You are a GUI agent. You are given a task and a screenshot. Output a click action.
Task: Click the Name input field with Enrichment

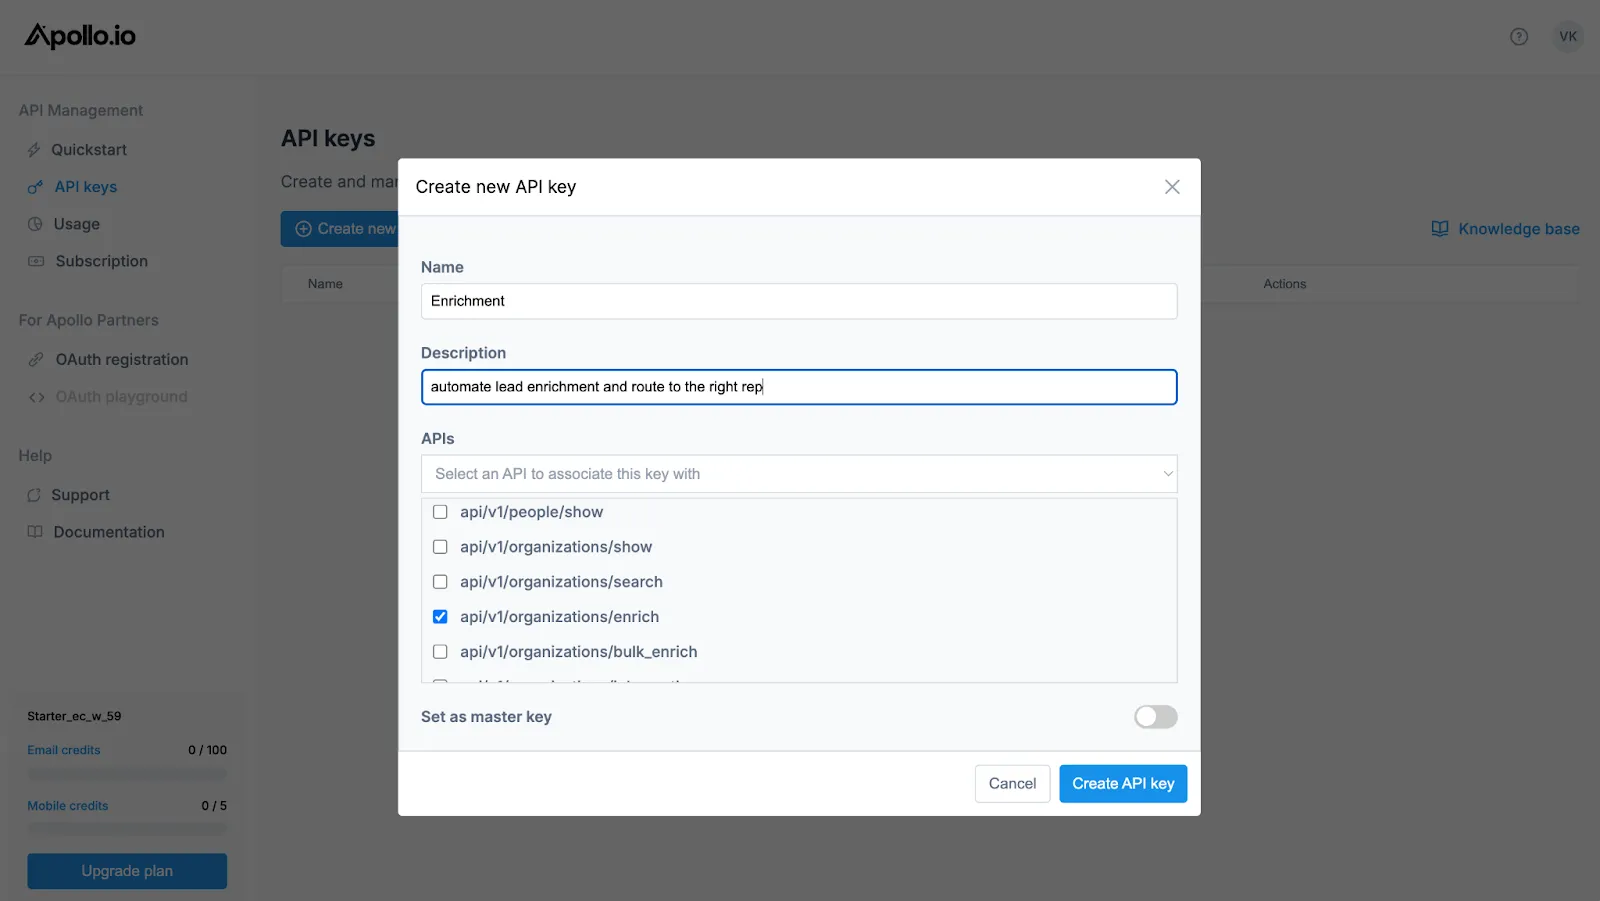click(799, 301)
